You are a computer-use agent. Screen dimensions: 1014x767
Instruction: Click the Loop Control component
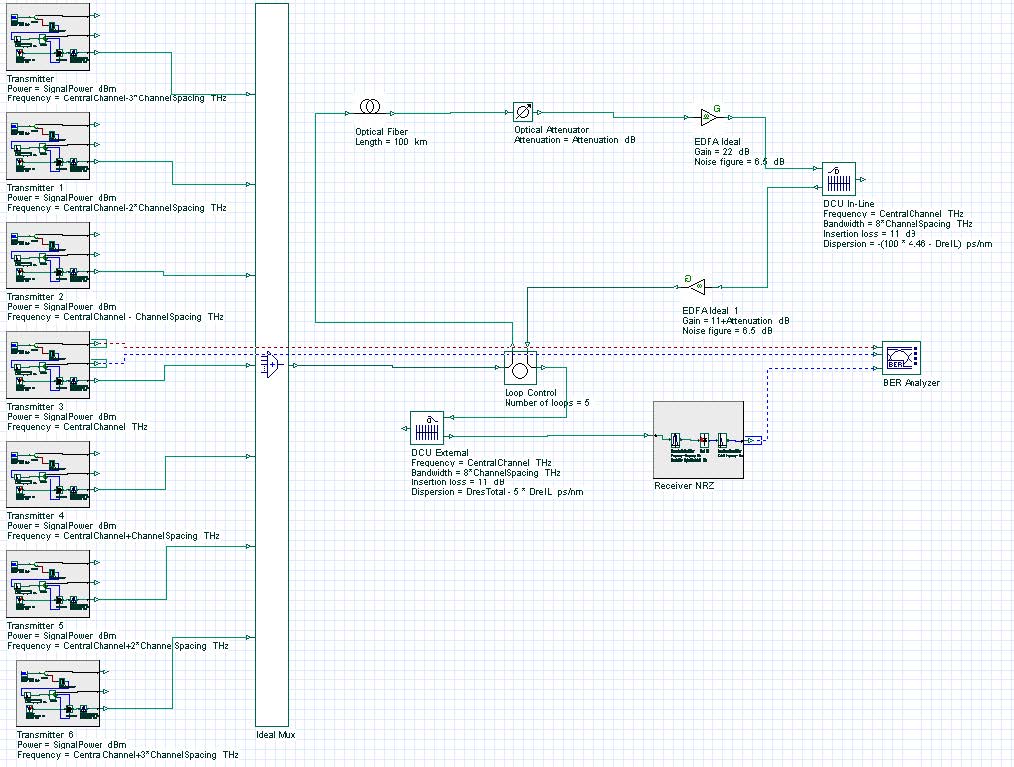click(x=520, y=368)
